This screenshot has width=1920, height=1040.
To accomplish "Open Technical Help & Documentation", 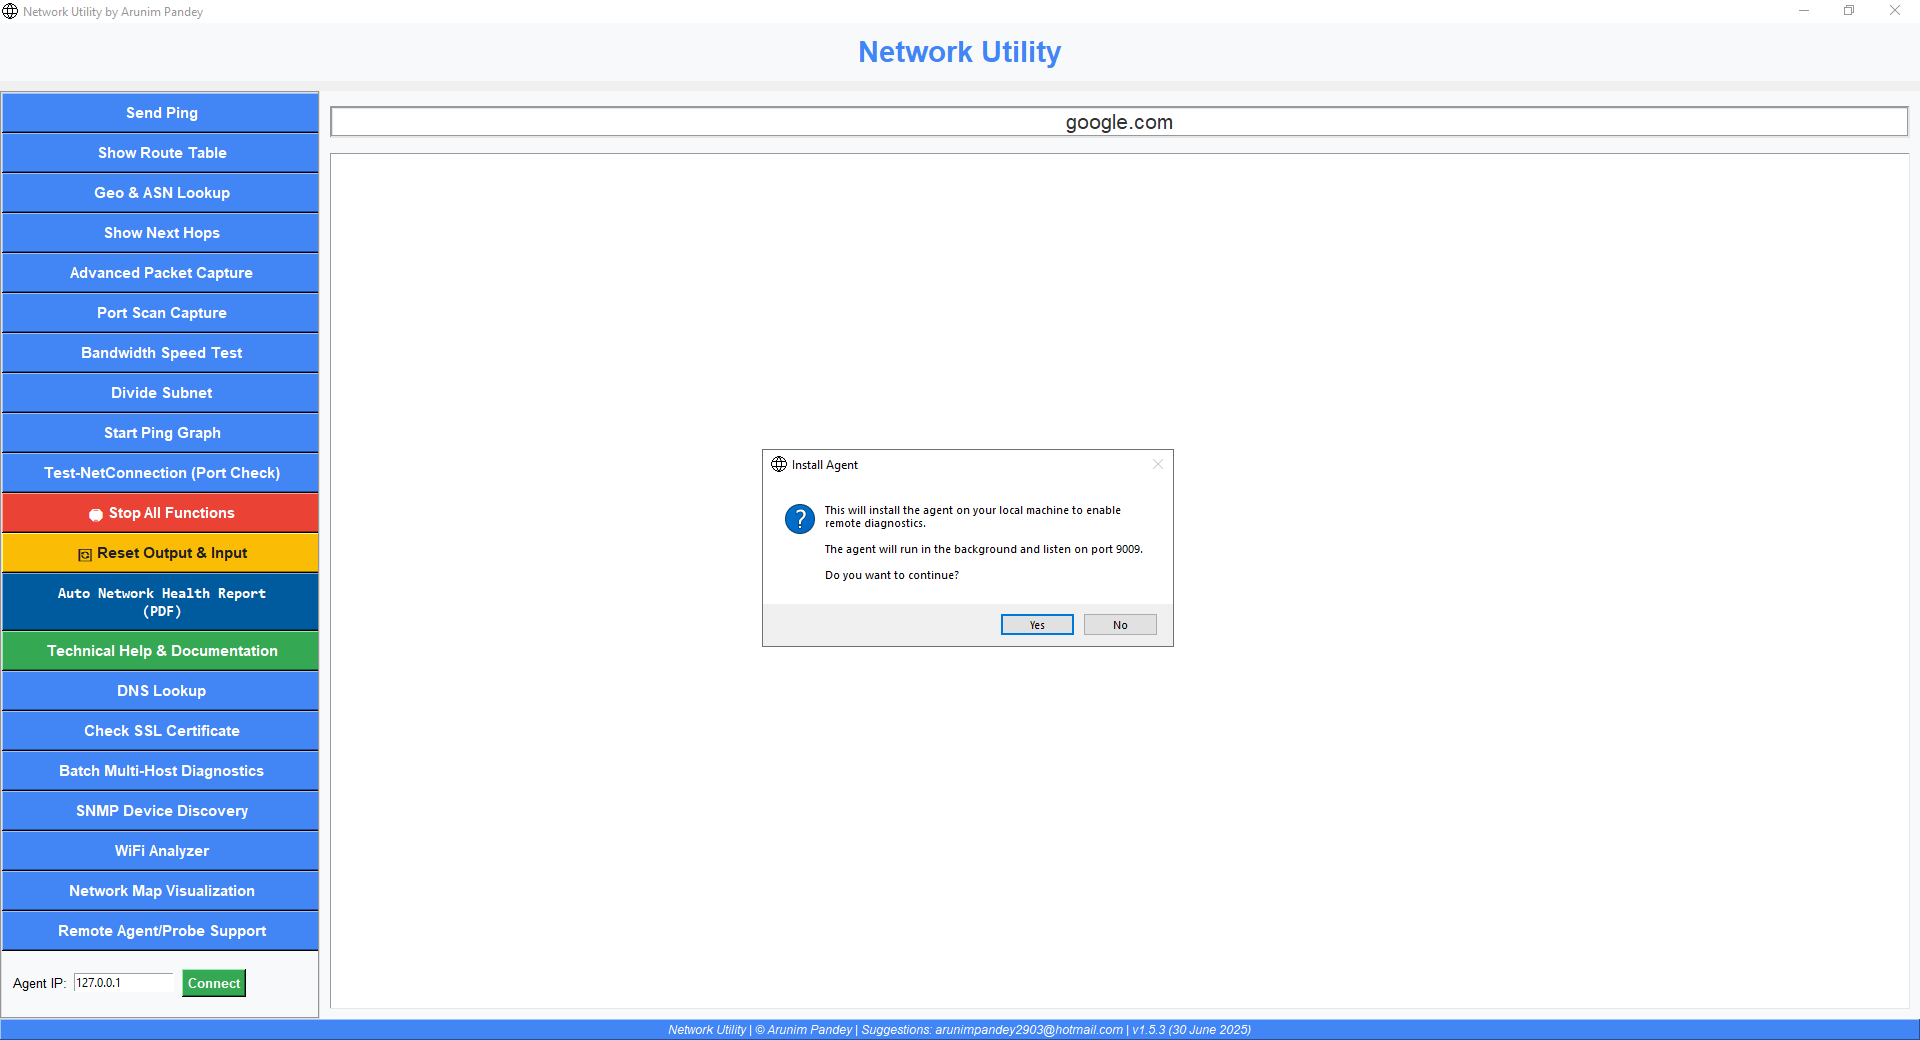I will pyautogui.click(x=160, y=650).
